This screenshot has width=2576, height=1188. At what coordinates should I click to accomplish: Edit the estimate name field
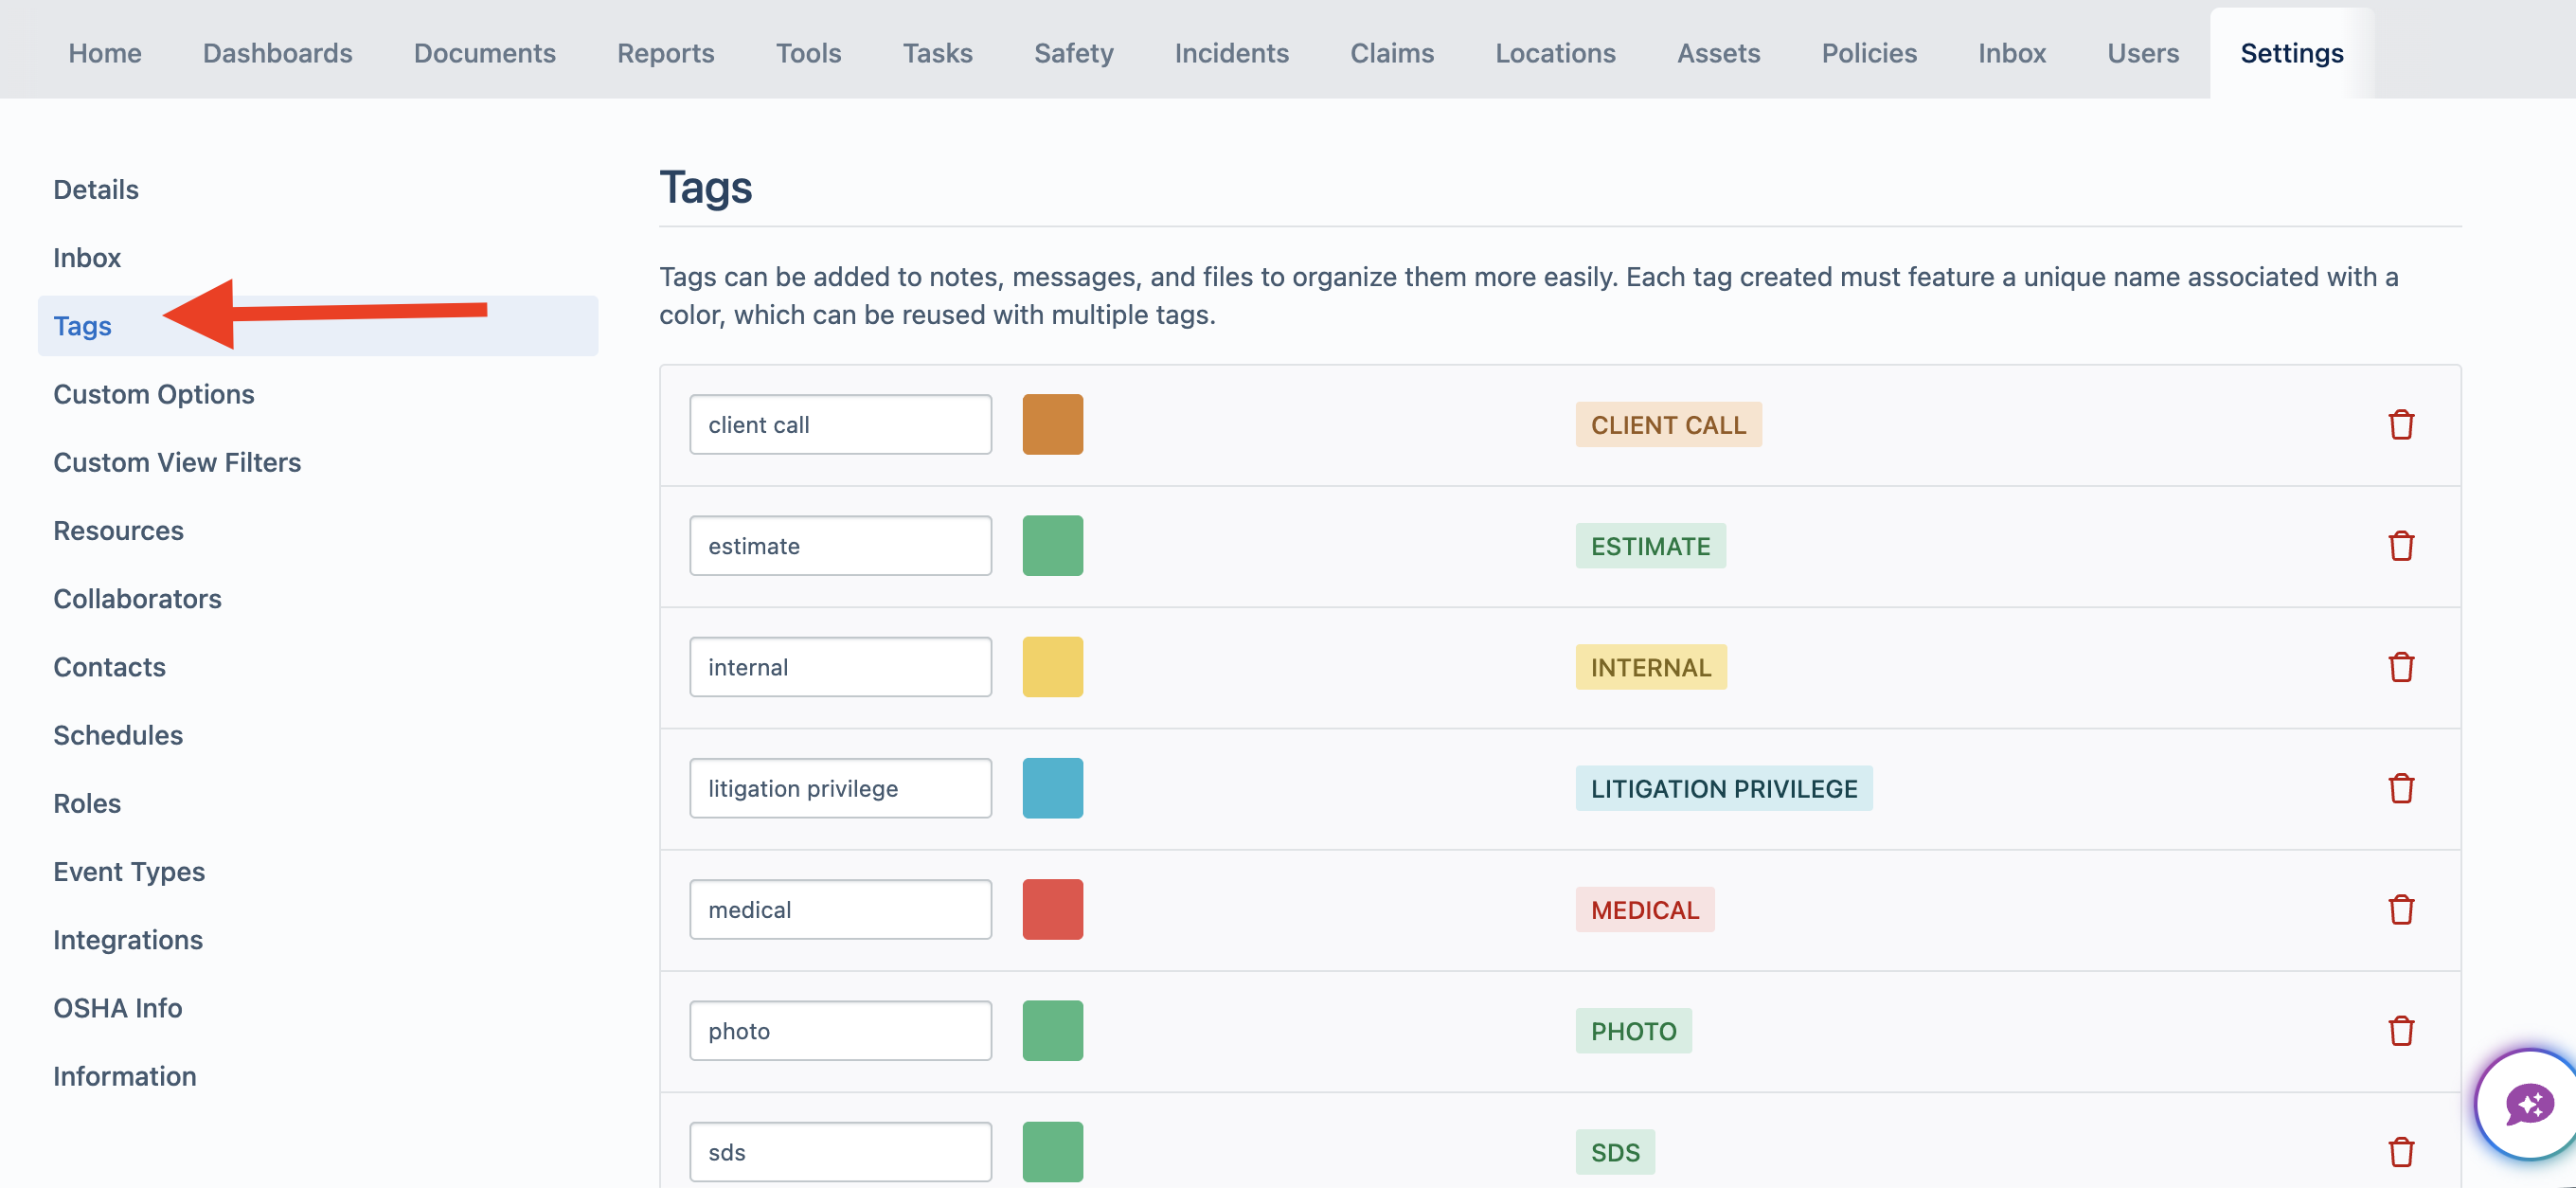click(x=840, y=546)
